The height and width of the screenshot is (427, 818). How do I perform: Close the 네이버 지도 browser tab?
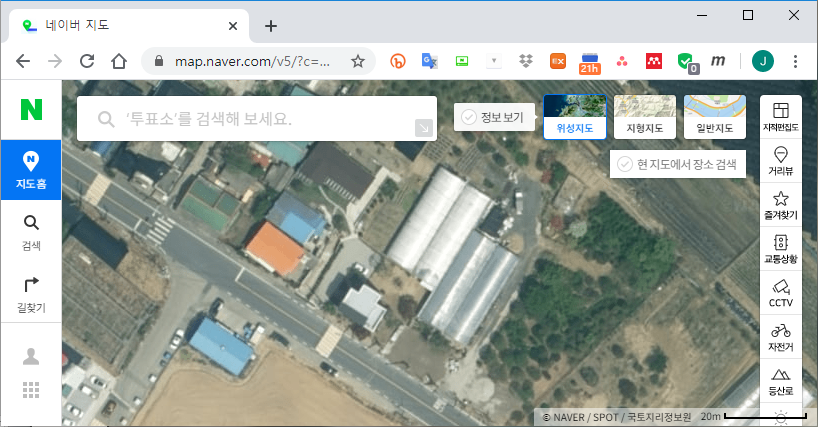233,26
